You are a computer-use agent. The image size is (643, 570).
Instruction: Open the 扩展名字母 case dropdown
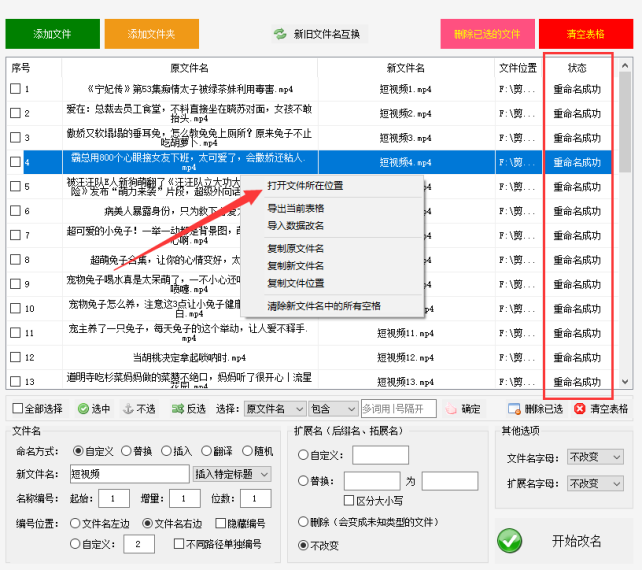click(x=595, y=484)
